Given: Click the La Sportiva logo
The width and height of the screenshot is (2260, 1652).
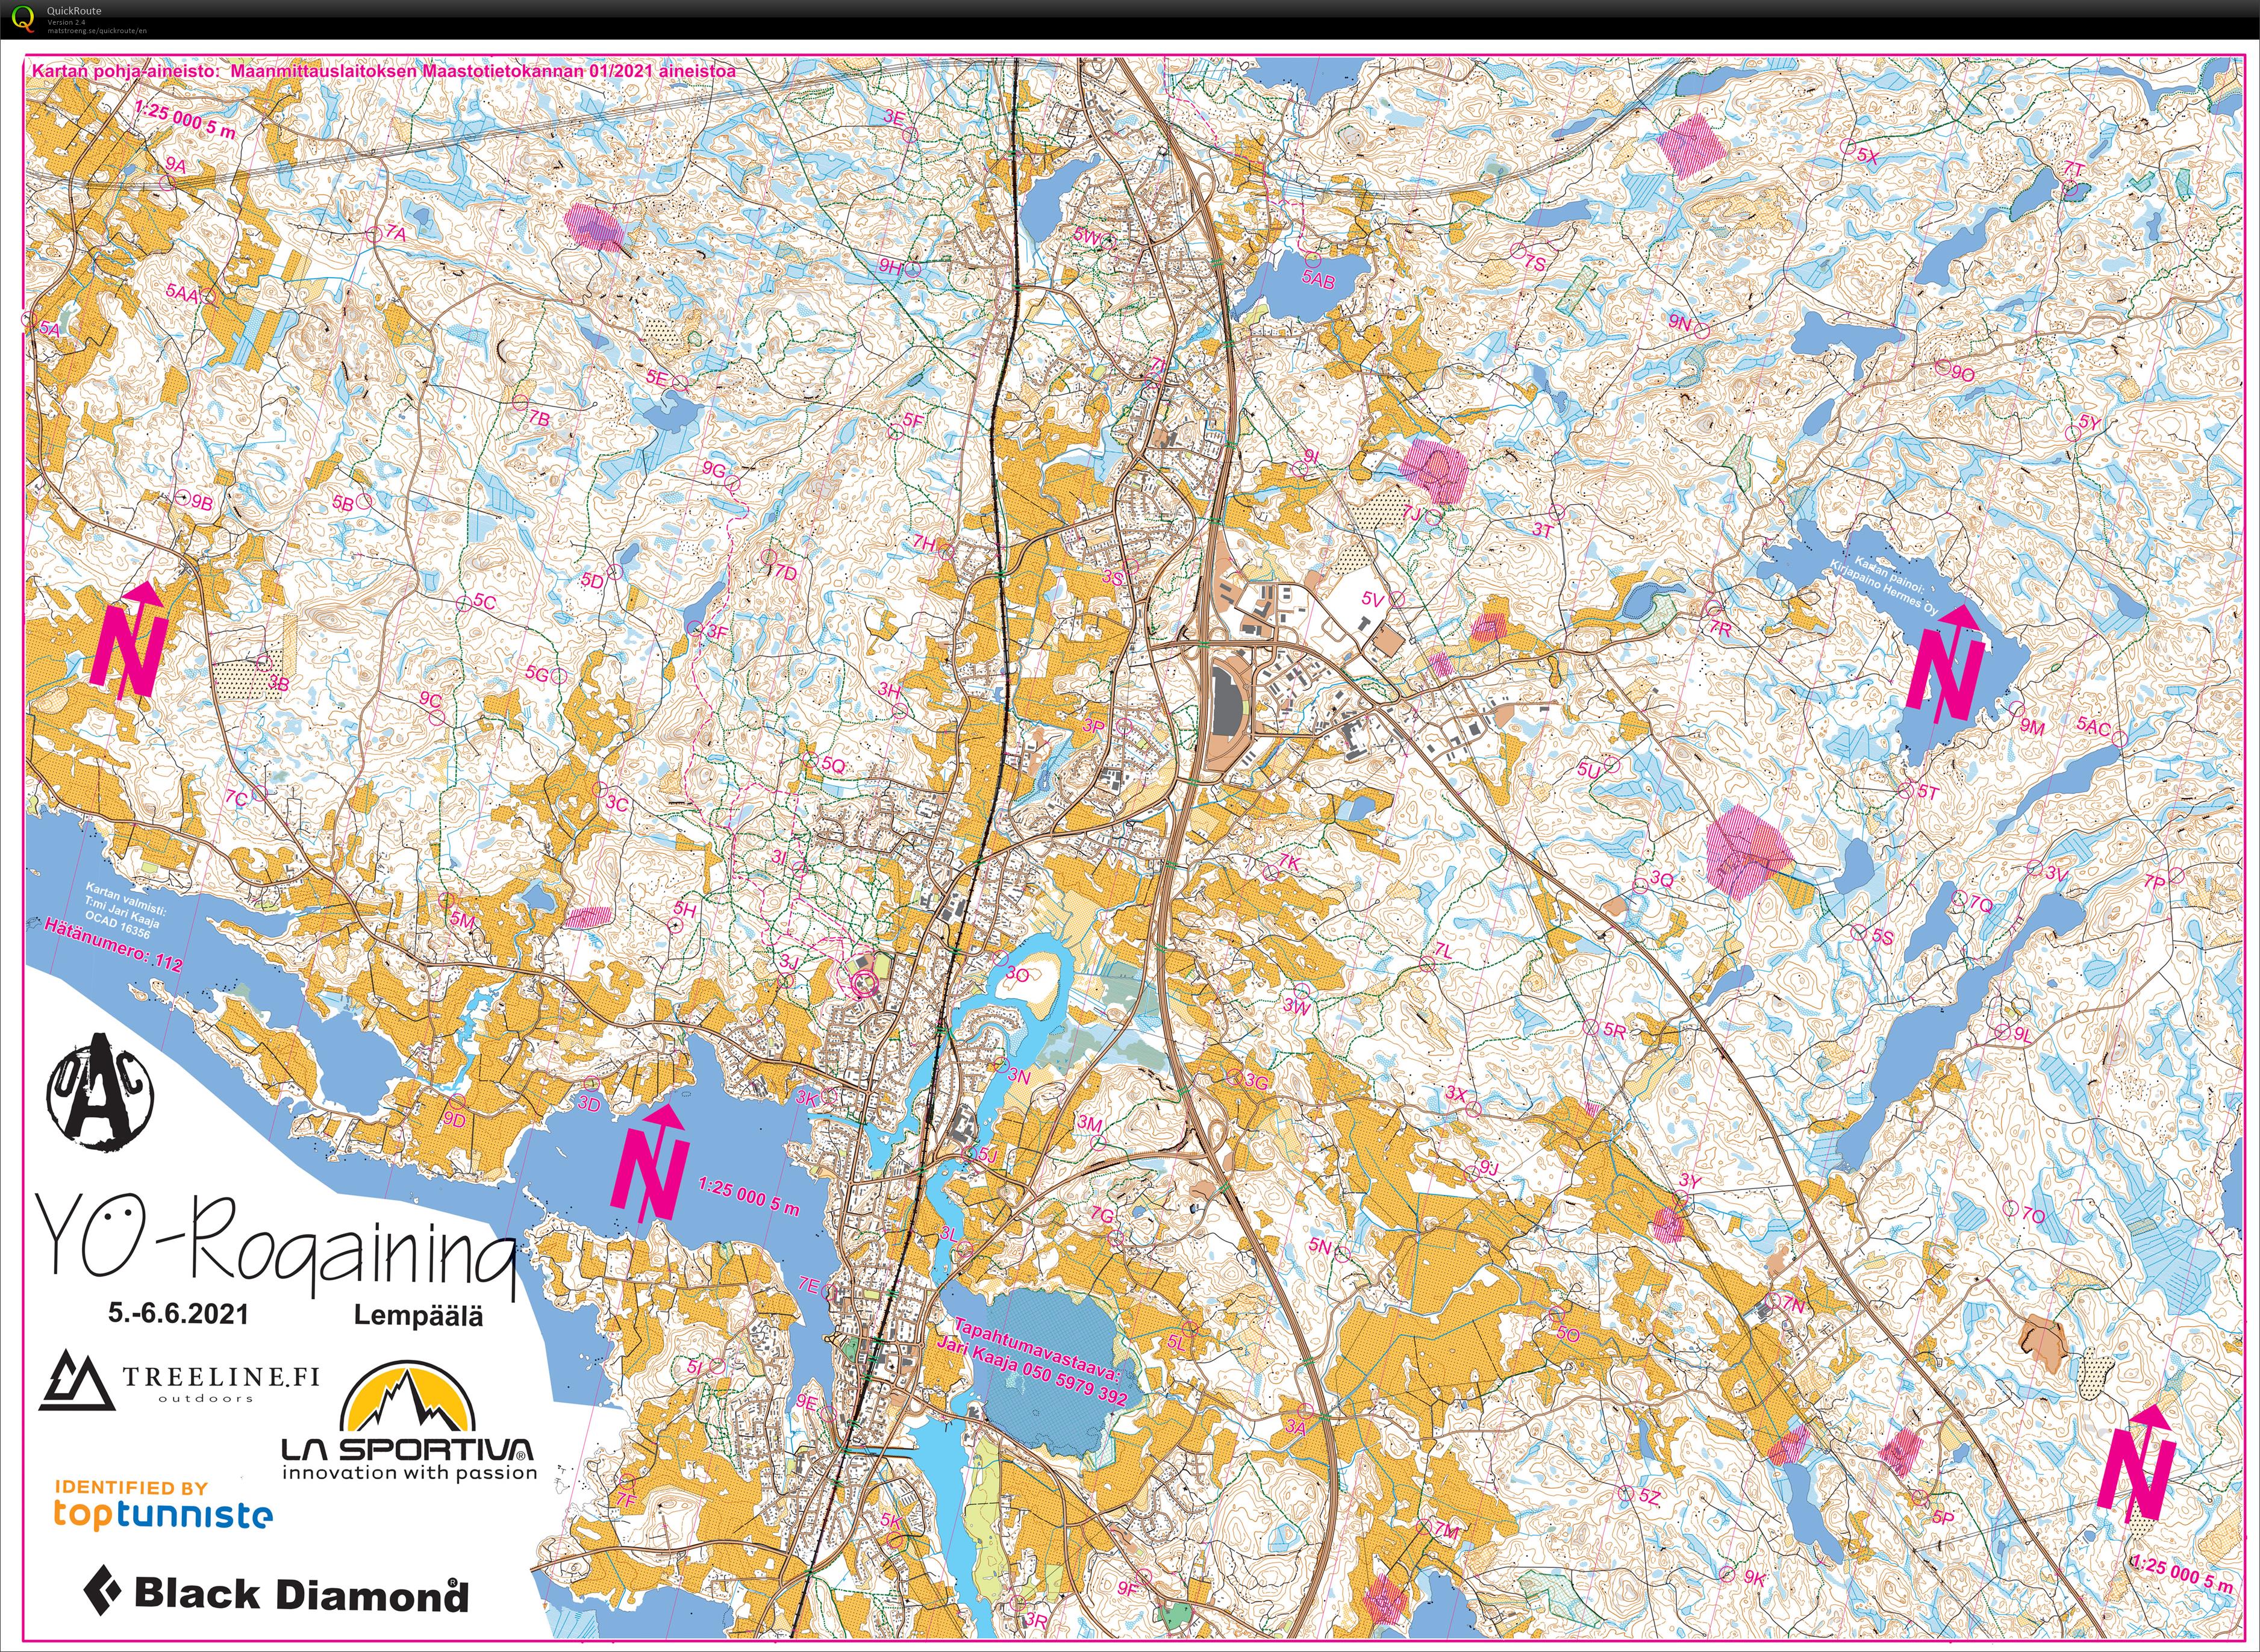Looking at the screenshot, I should pyautogui.click(x=409, y=1421).
